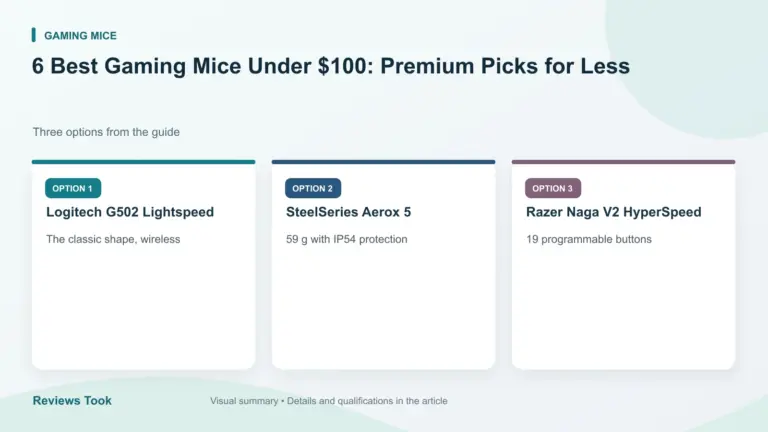Click the Reviews Took brand logo
Image resolution: width=768 pixels, height=432 pixels.
tap(72, 401)
